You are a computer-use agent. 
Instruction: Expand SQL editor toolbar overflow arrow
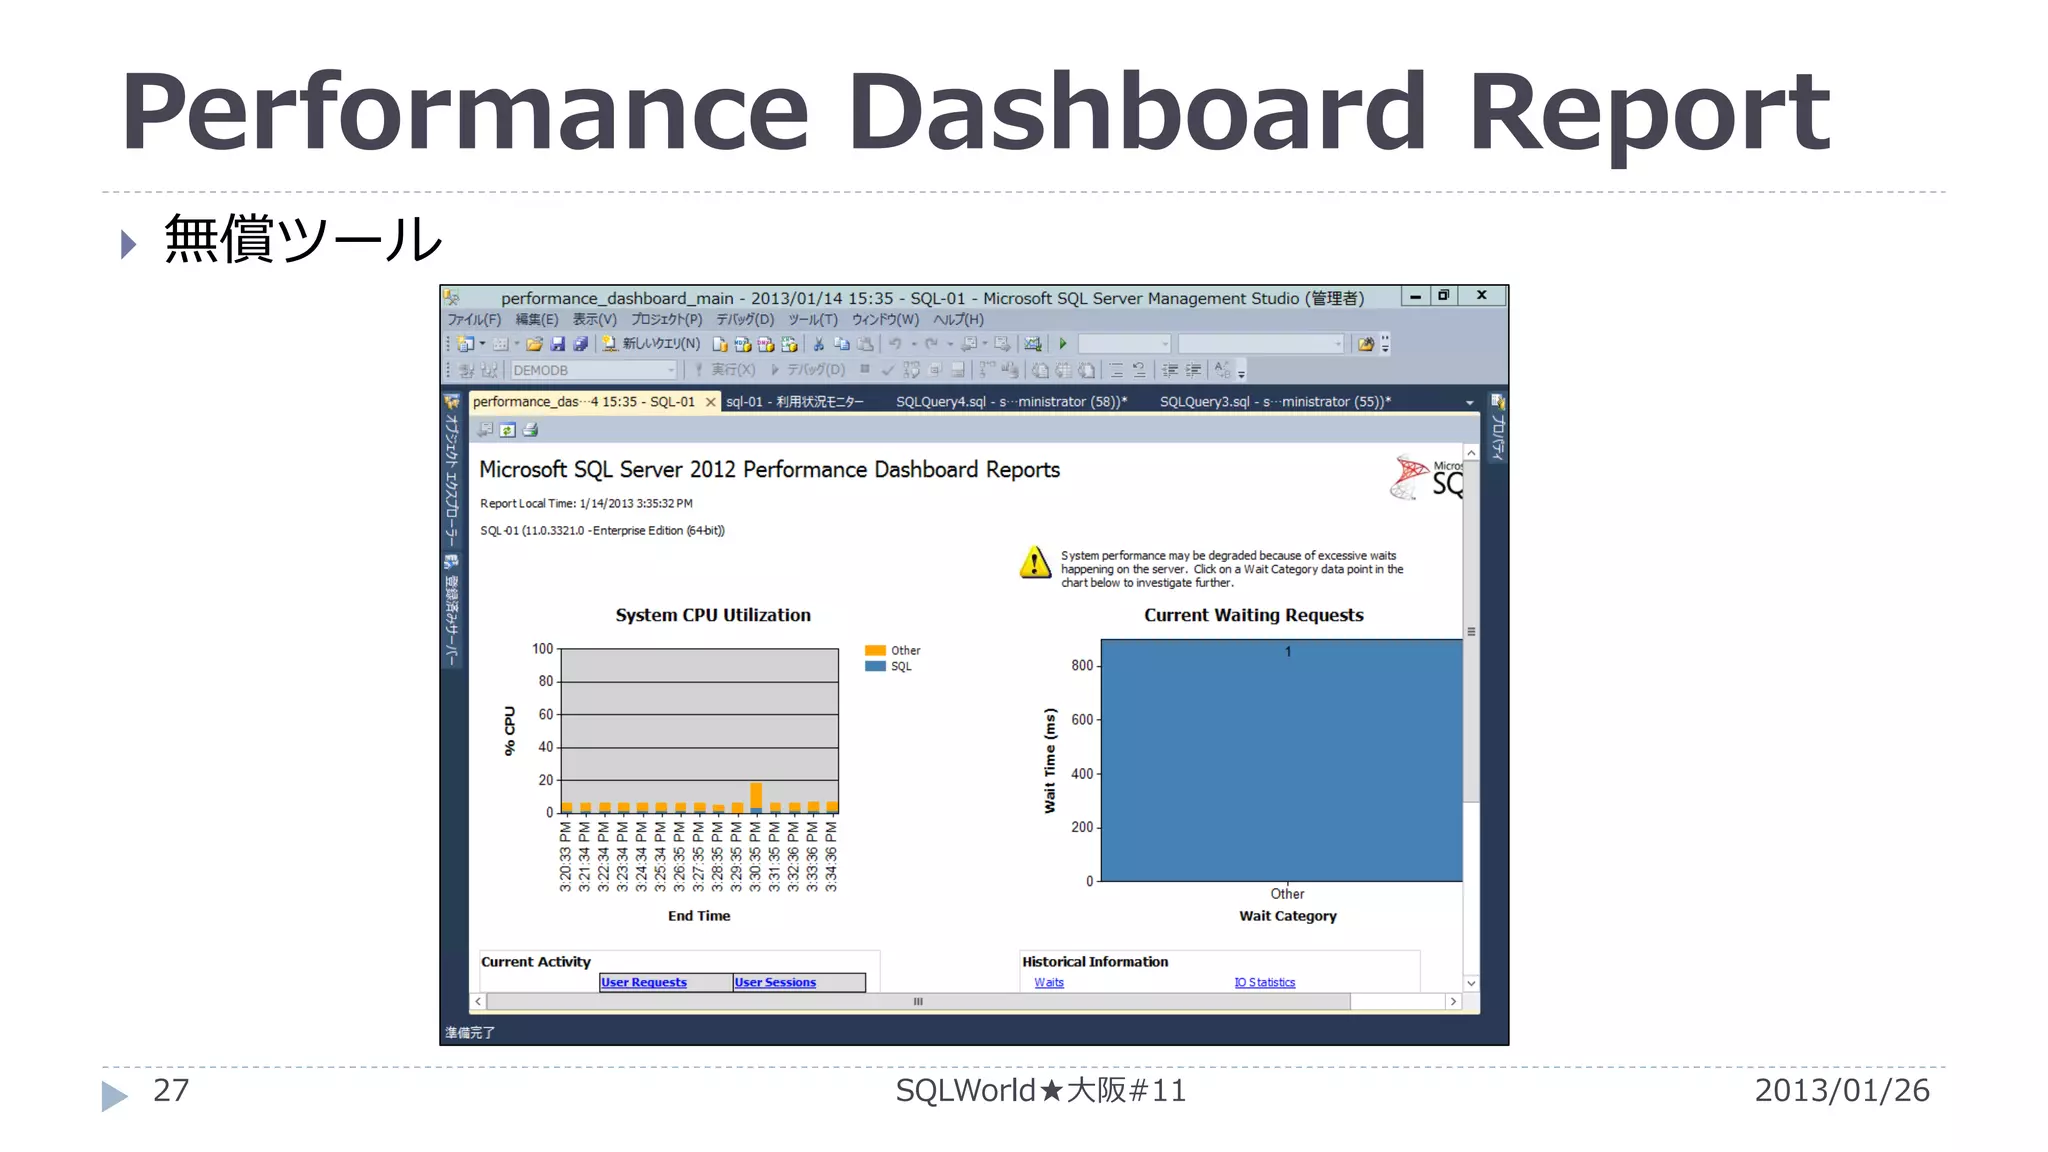click(x=1241, y=371)
